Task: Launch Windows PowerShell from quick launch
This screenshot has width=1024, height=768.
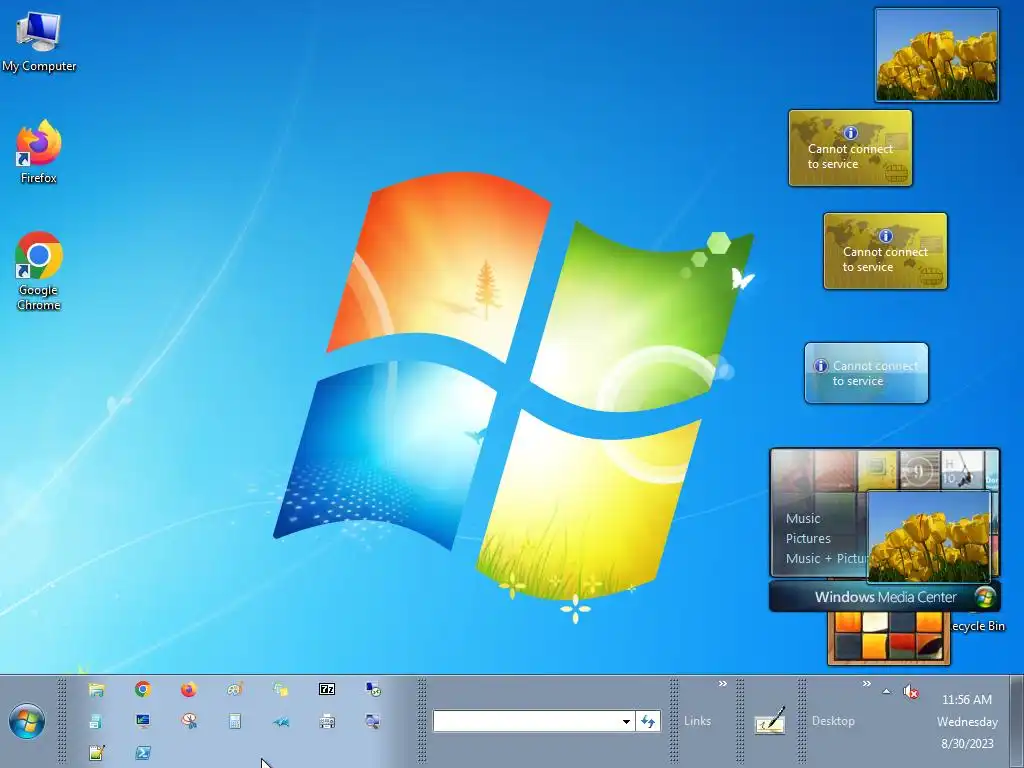Action: point(143,753)
